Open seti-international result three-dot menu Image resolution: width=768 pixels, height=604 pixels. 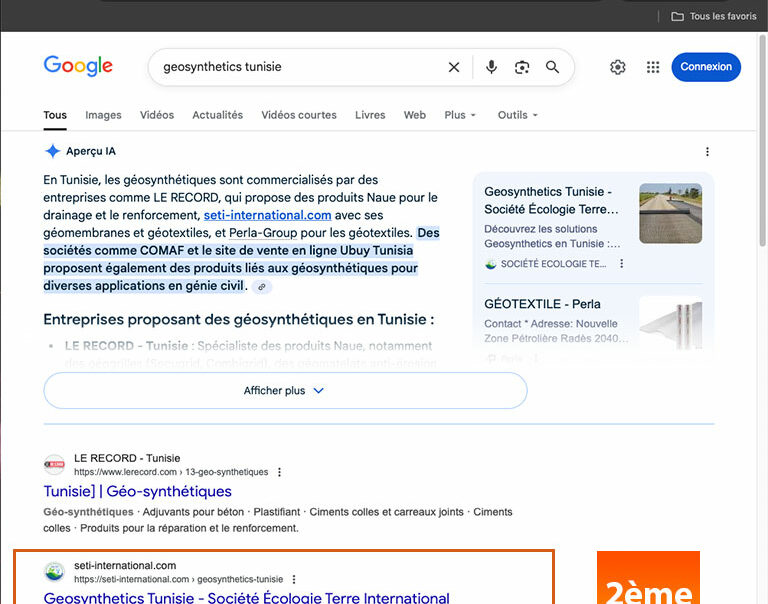294,579
